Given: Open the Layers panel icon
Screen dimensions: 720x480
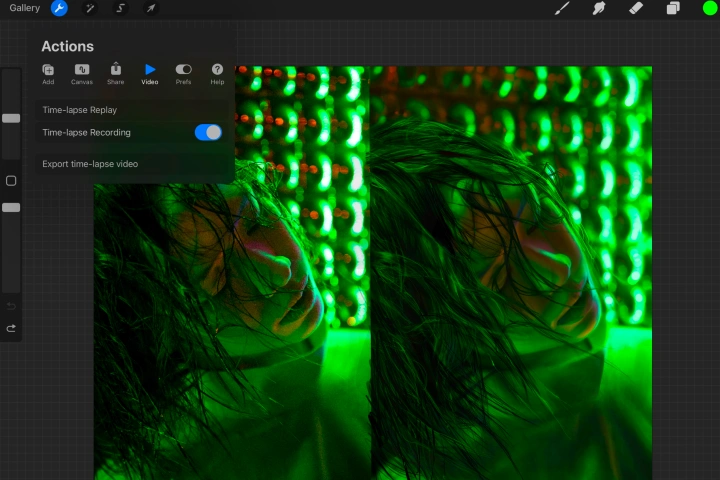Looking at the screenshot, I should pos(673,8).
